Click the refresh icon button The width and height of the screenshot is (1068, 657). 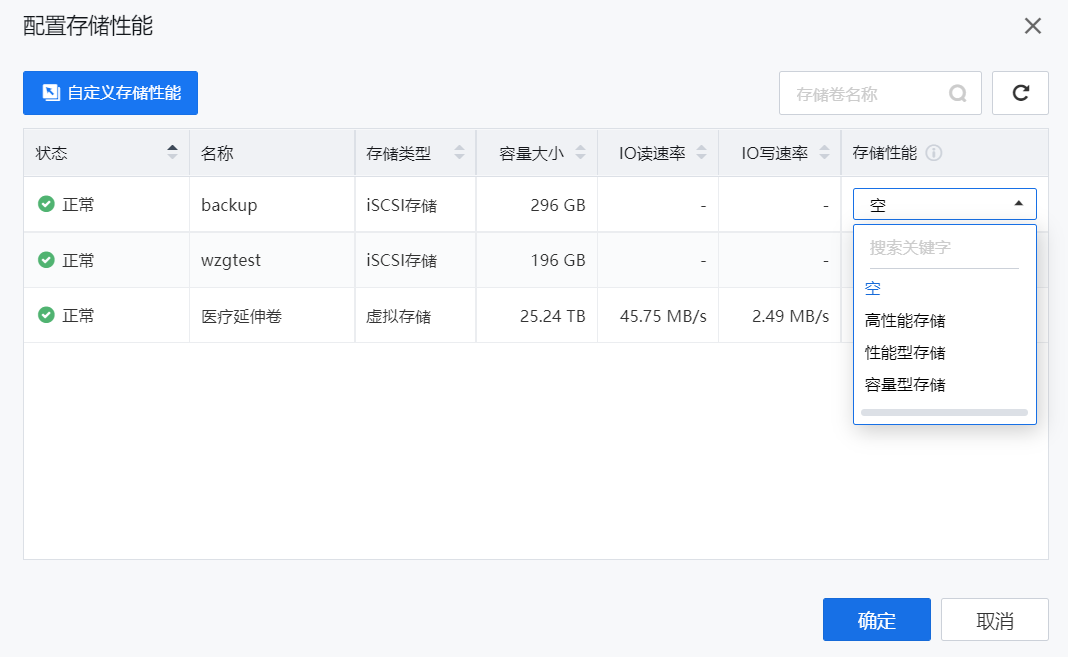click(x=1020, y=93)
